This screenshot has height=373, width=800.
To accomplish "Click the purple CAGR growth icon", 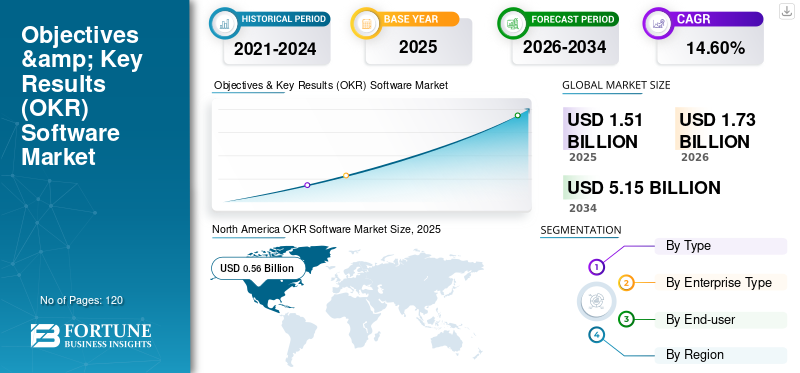I will click(x=658, y=23).
